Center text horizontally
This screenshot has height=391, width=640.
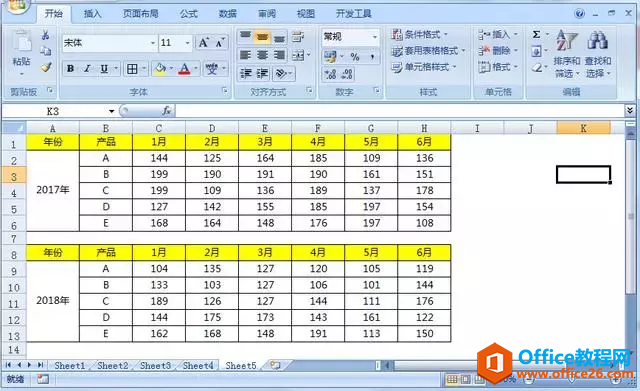point(262,55)
